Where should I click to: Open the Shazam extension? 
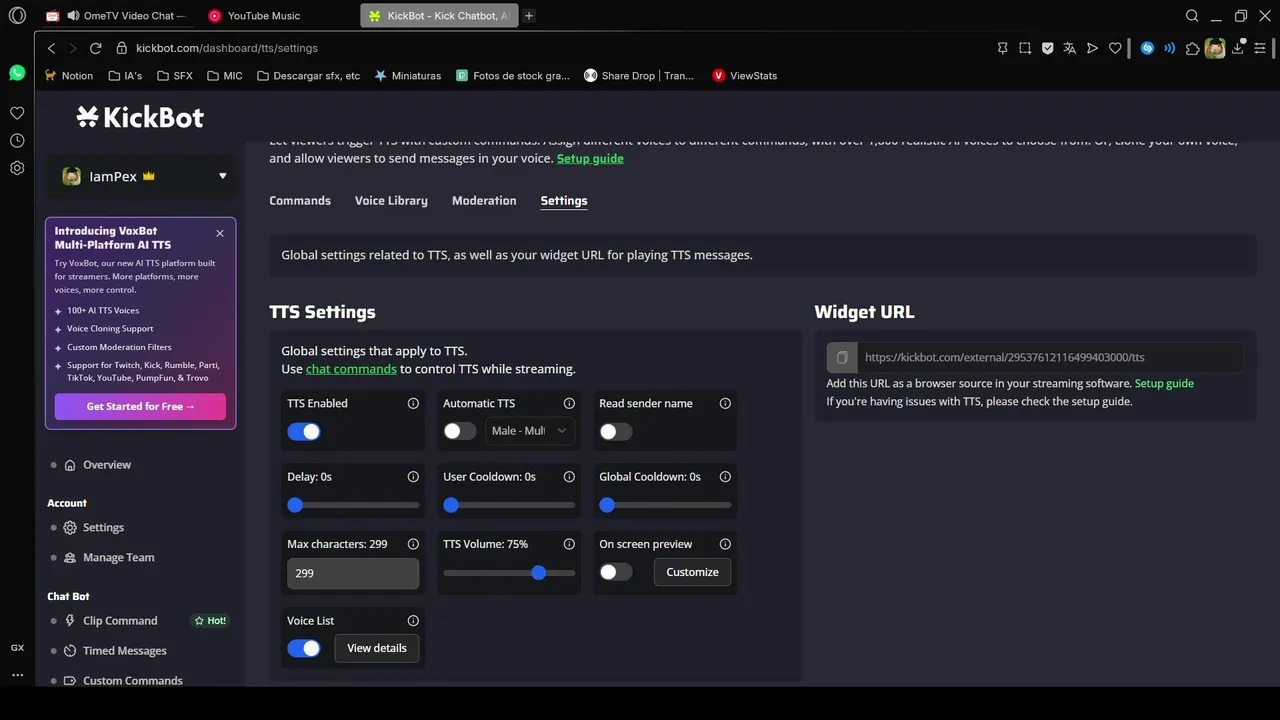(1147, 48)
